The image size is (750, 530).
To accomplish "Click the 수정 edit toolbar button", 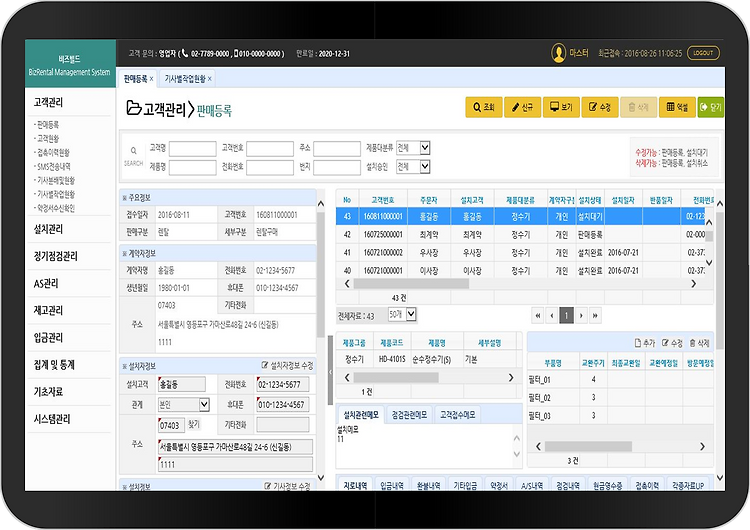I will tap(600, 107).
